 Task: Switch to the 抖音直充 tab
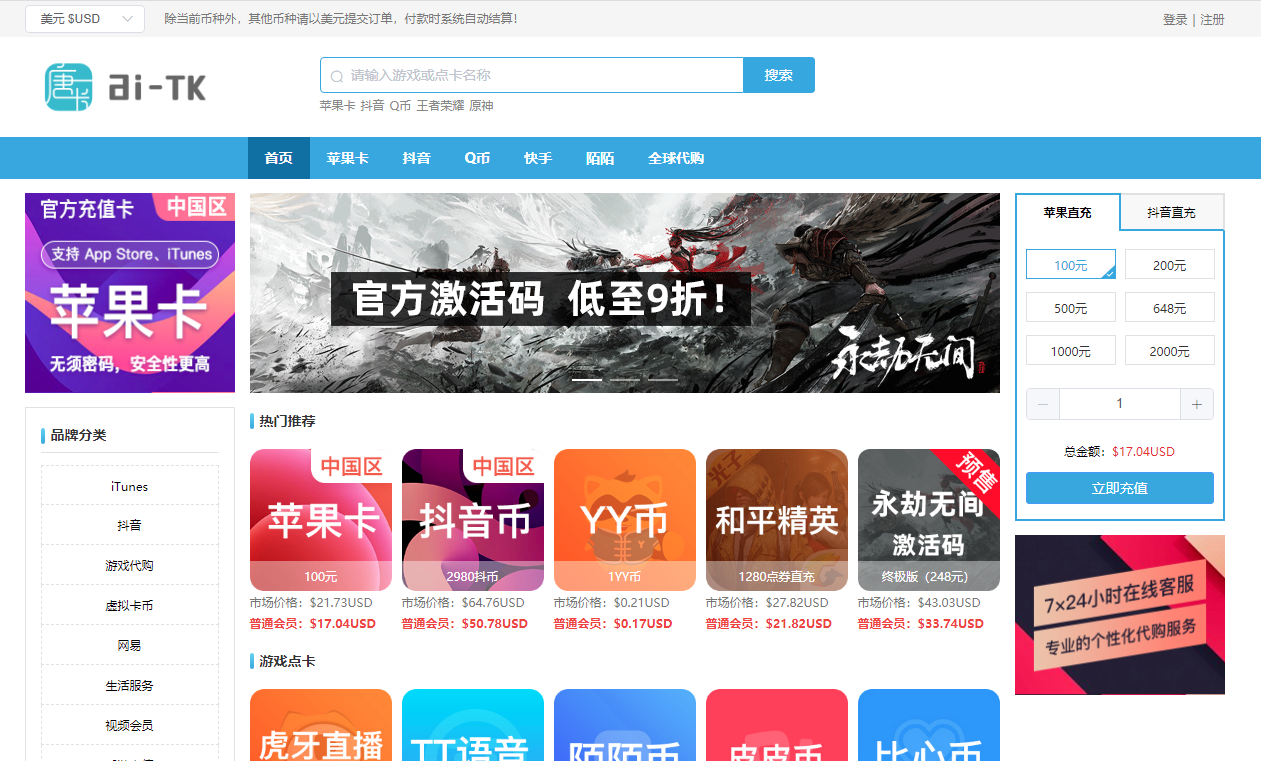pos(1171,213)
